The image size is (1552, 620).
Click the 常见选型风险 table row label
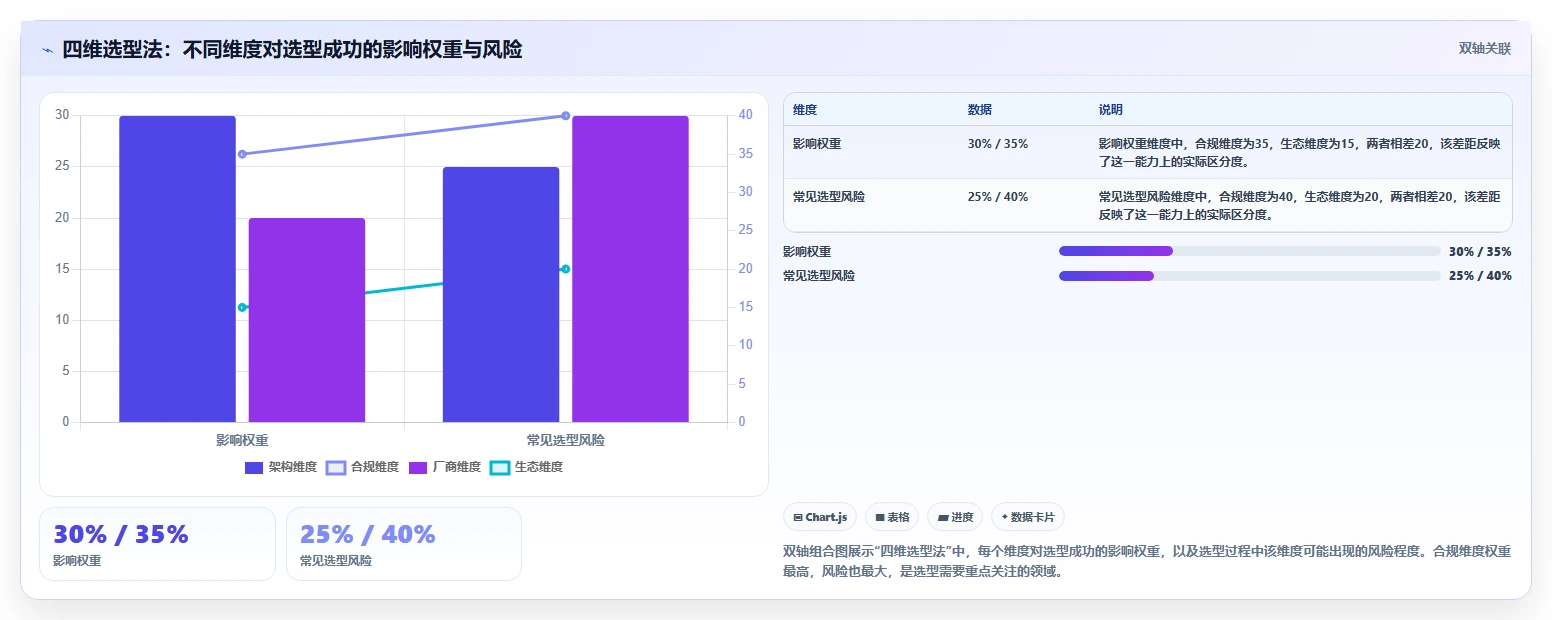[x=829, y=197]
